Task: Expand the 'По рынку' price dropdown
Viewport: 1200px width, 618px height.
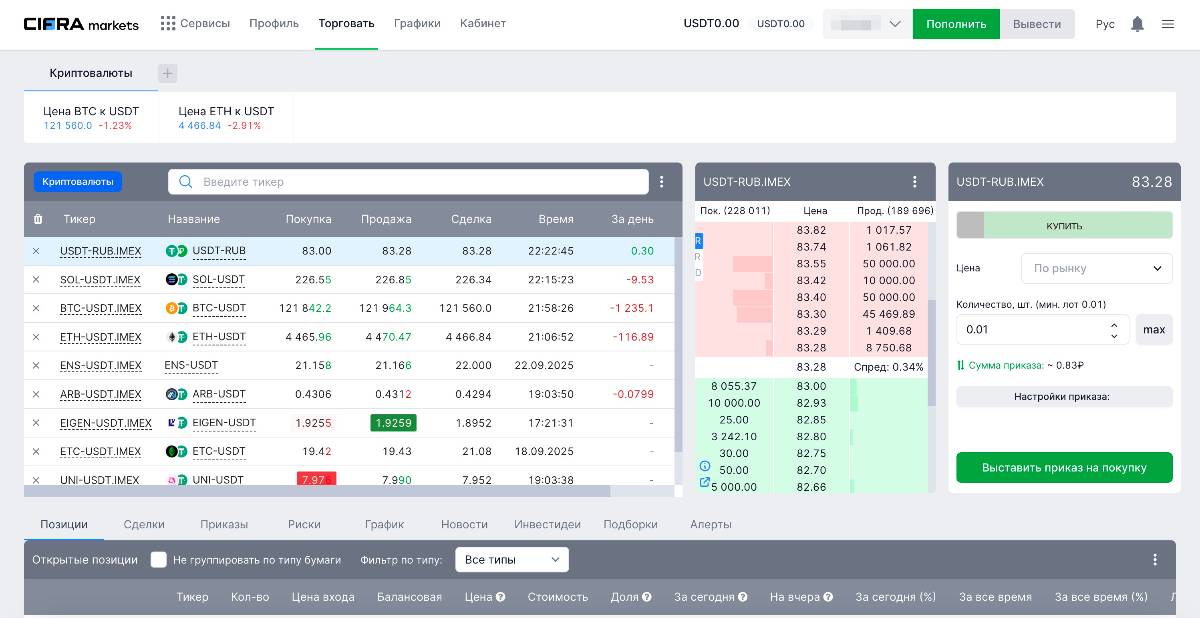Action: (x=1096, y=268)
